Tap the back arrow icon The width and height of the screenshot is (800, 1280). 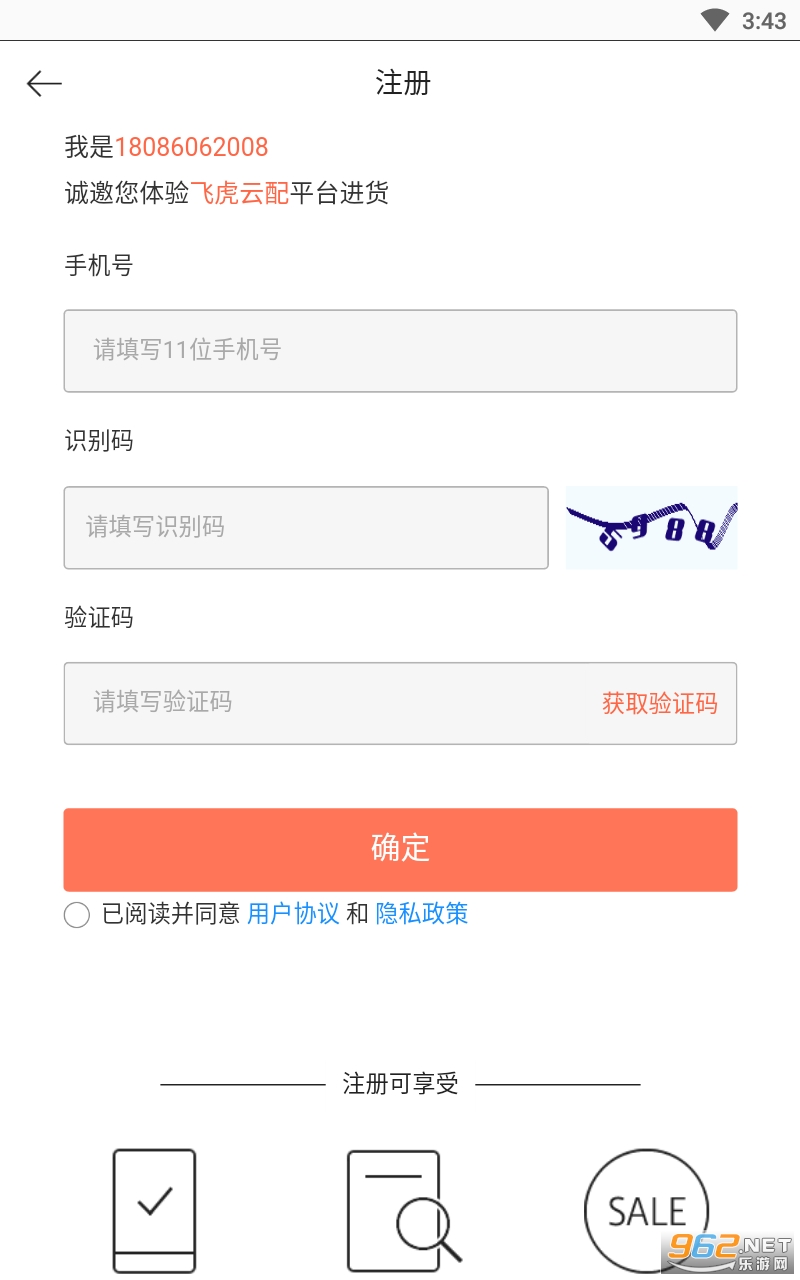point(44,84)
